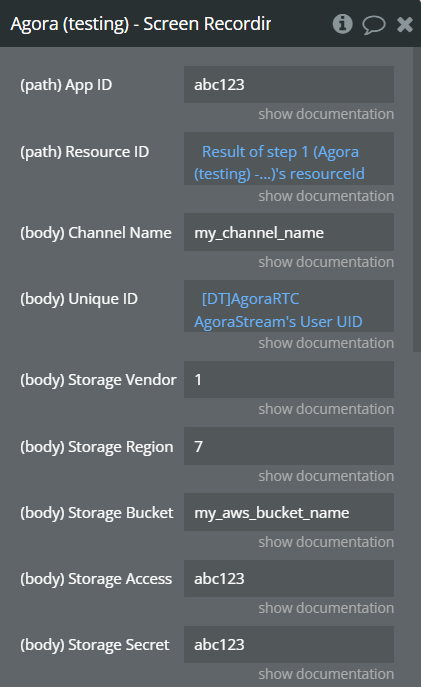Show documentation under Channel Name
The image size is (421, 687).
click(326, 262)
